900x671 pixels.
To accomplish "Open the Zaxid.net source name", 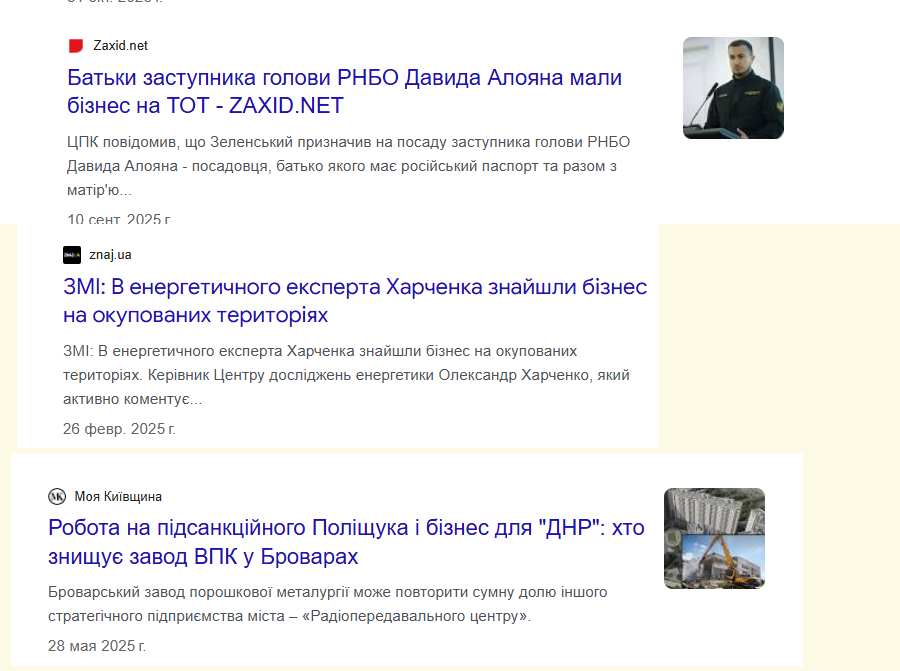I will tap(120, 46).
